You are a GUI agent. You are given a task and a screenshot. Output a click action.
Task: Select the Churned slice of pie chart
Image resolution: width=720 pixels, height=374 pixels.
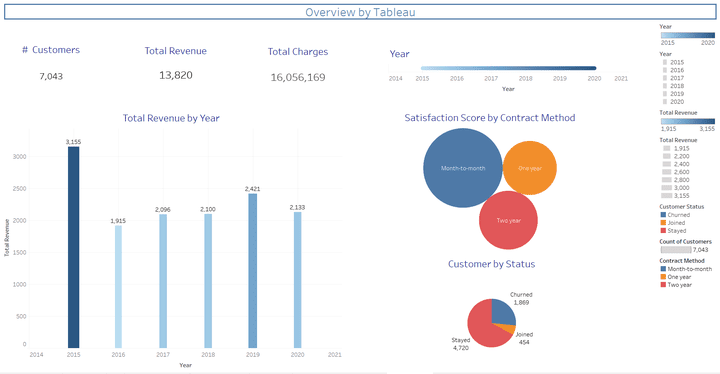click(503, 311)
